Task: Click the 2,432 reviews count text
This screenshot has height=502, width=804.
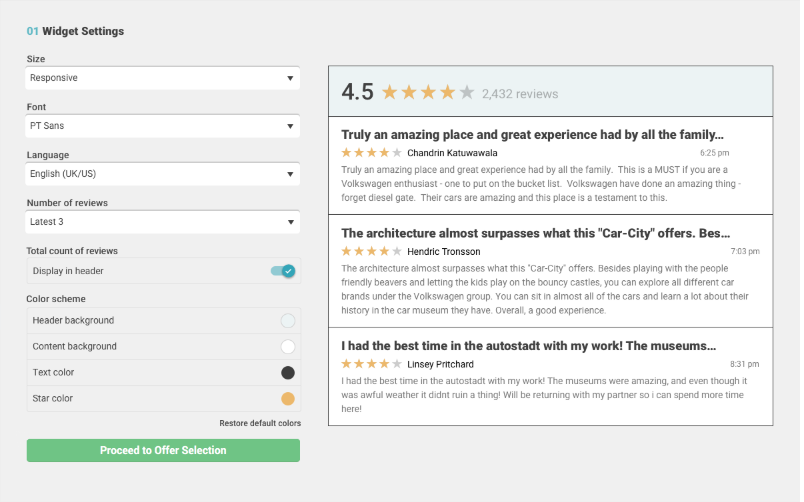Action: coord(520,94)
